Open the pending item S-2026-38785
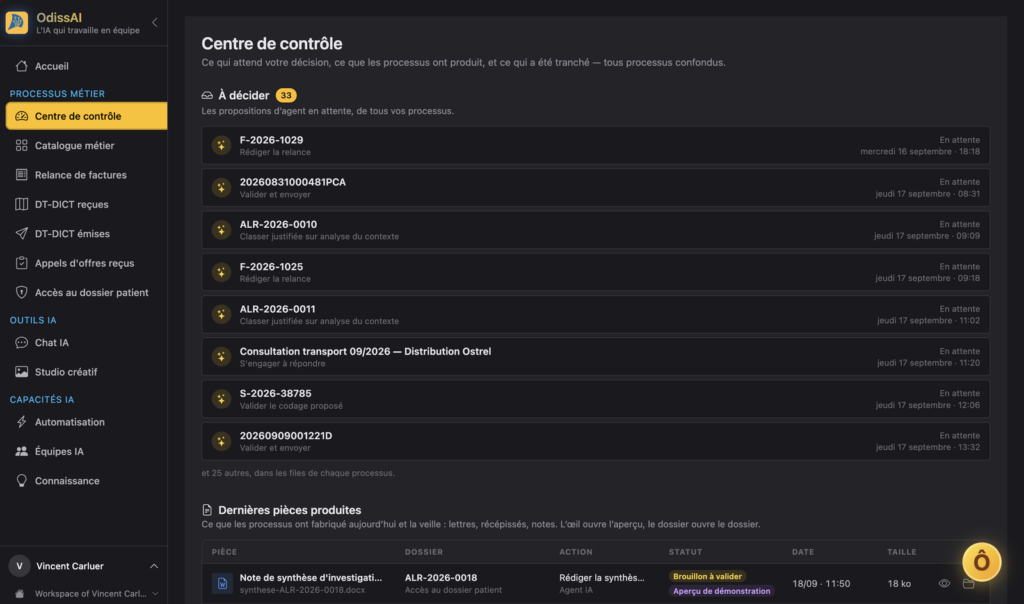The height and width of the screenshot is (604, 1024). [x=596, y=399]
